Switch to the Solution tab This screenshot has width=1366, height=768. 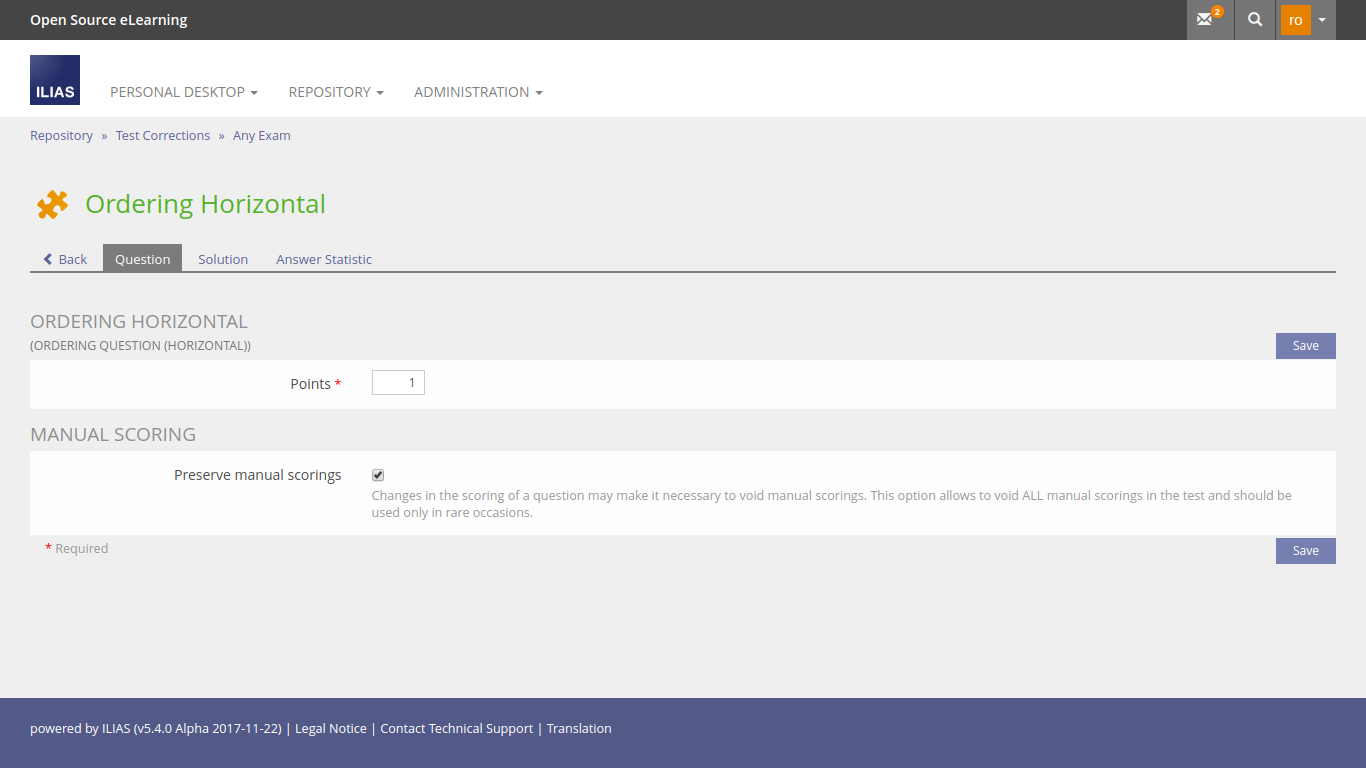pos(223,259)
